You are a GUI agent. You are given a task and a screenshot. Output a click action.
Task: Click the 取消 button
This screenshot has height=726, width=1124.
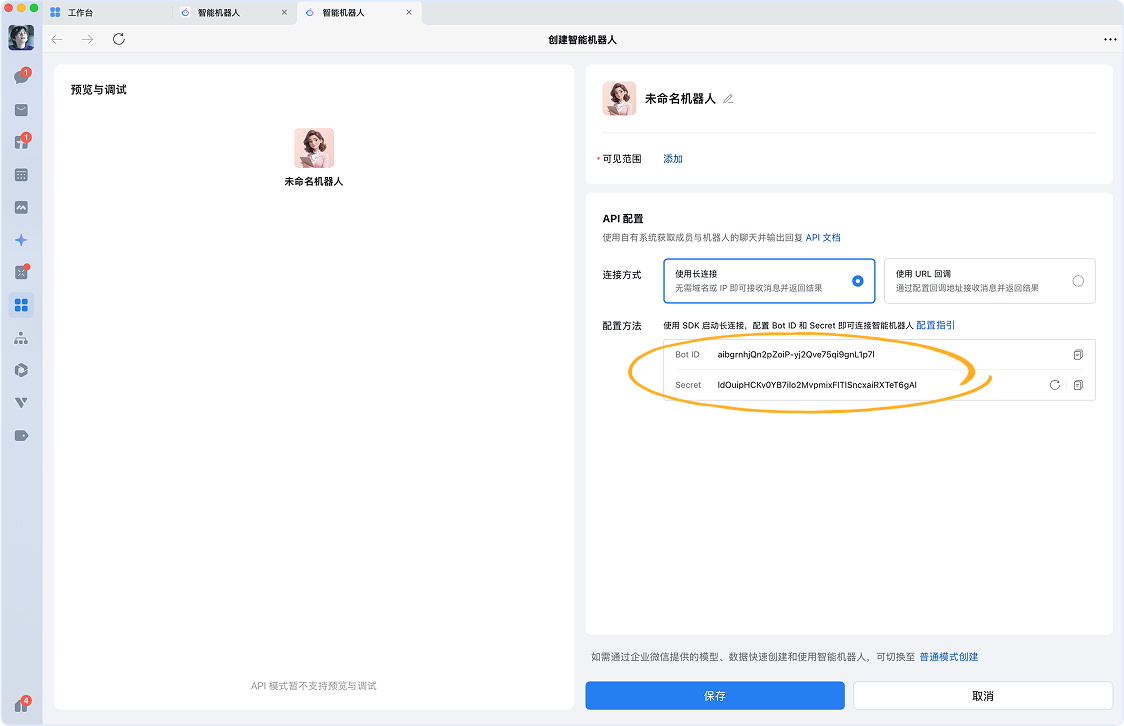click(982, 696)
